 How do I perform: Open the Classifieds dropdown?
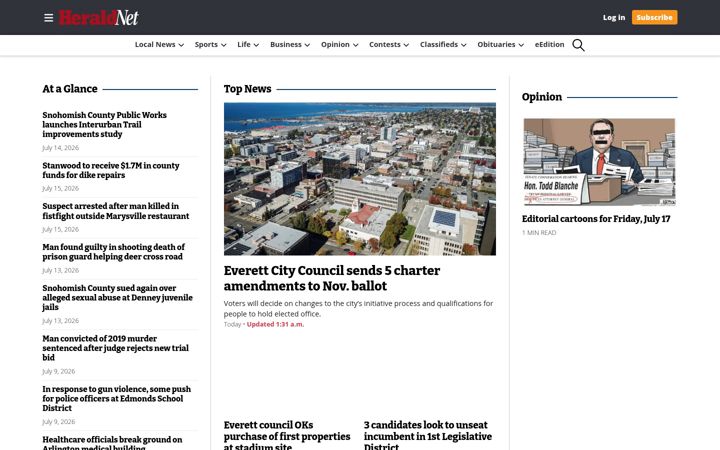[443, 45]
